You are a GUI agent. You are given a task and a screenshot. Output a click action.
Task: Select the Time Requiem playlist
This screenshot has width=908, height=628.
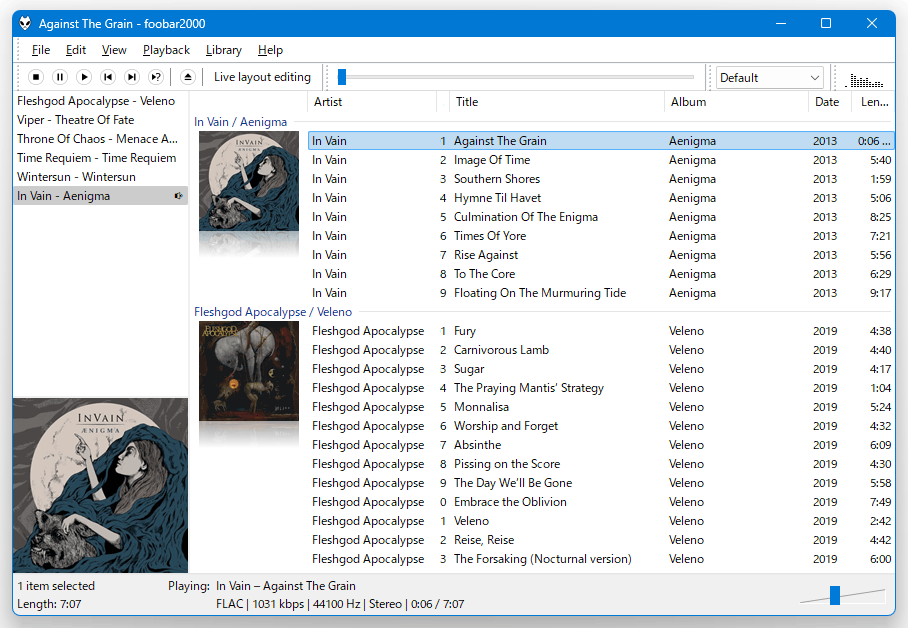click(101, 158)
